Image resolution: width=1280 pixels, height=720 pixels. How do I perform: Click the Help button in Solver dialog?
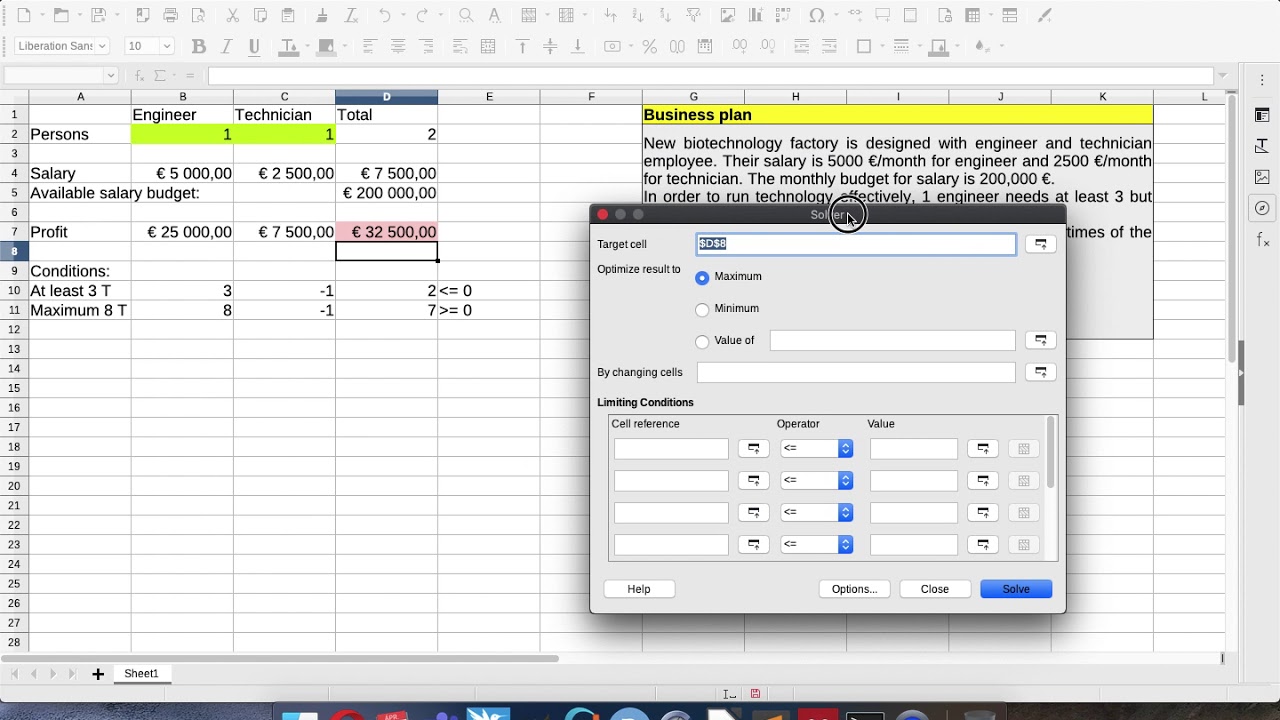point(639,589)
